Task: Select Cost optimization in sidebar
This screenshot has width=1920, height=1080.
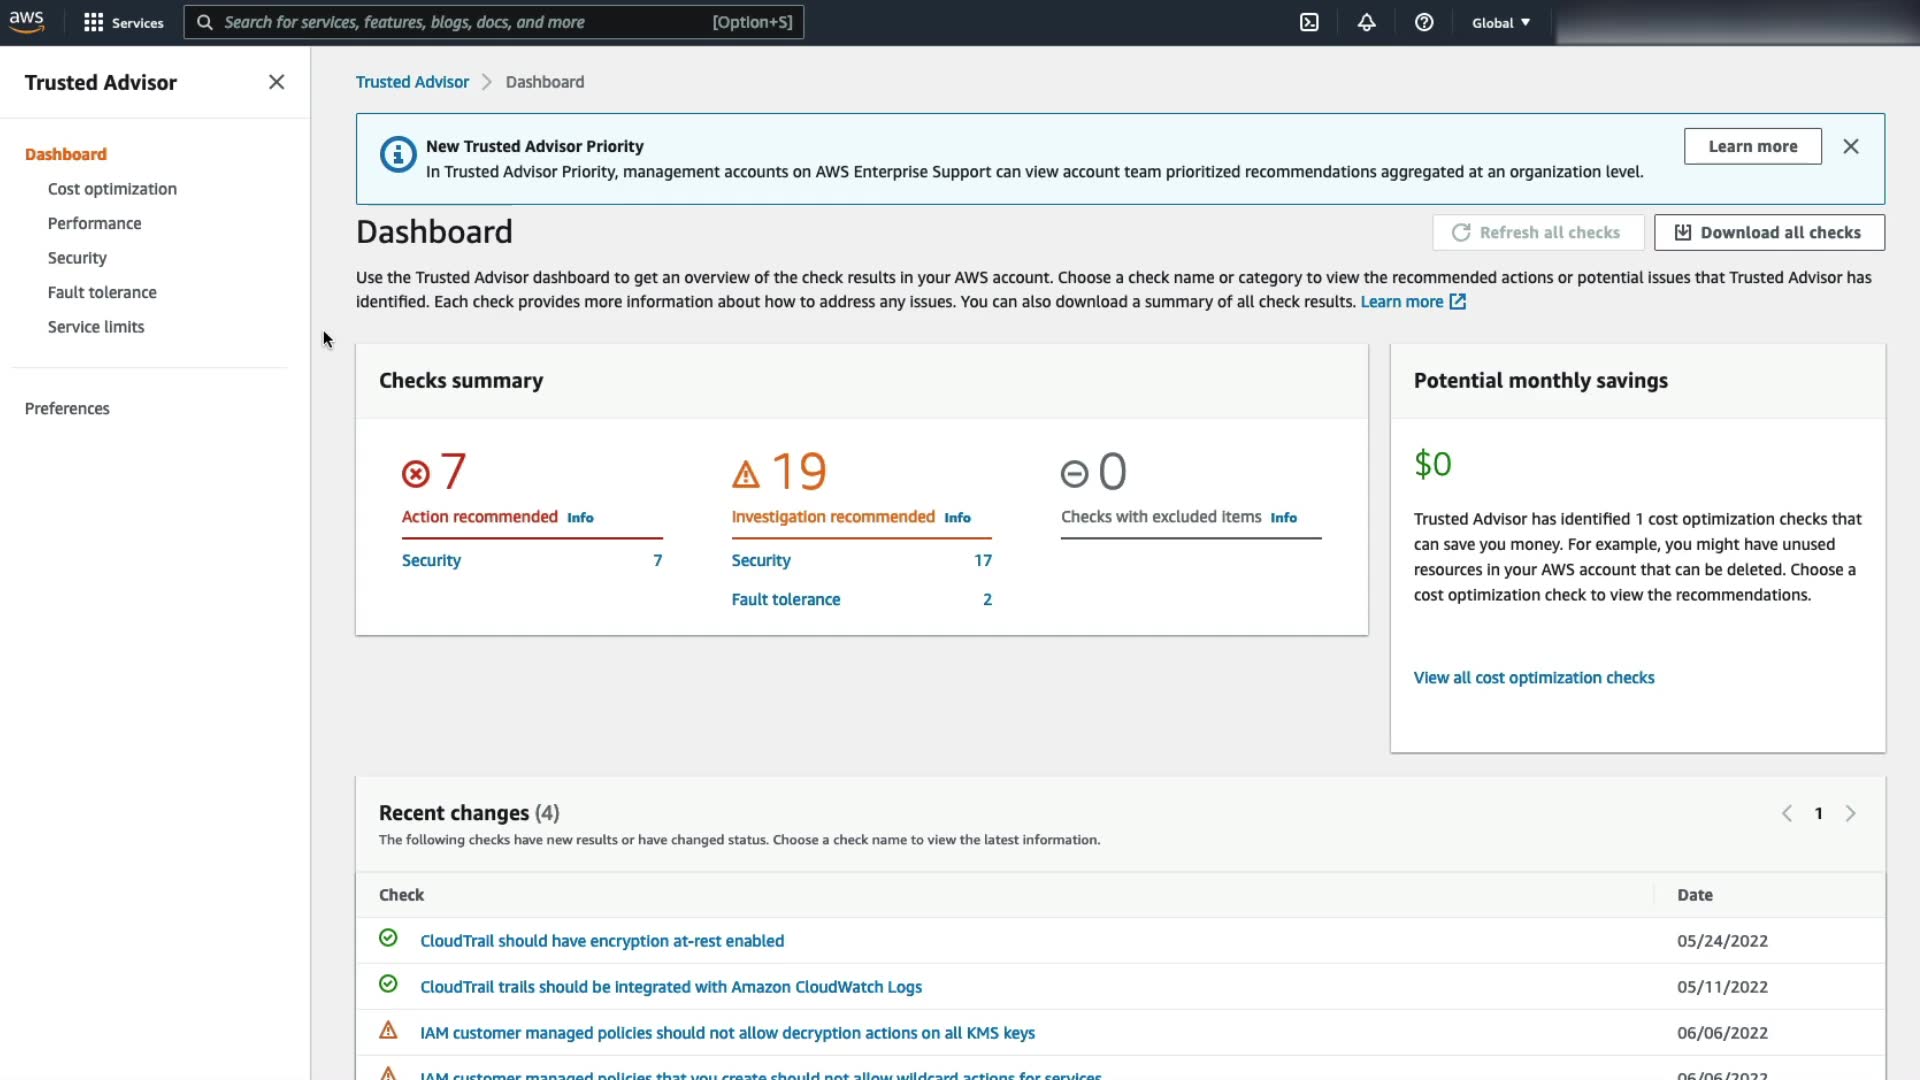Action: (x=112, y=189)
